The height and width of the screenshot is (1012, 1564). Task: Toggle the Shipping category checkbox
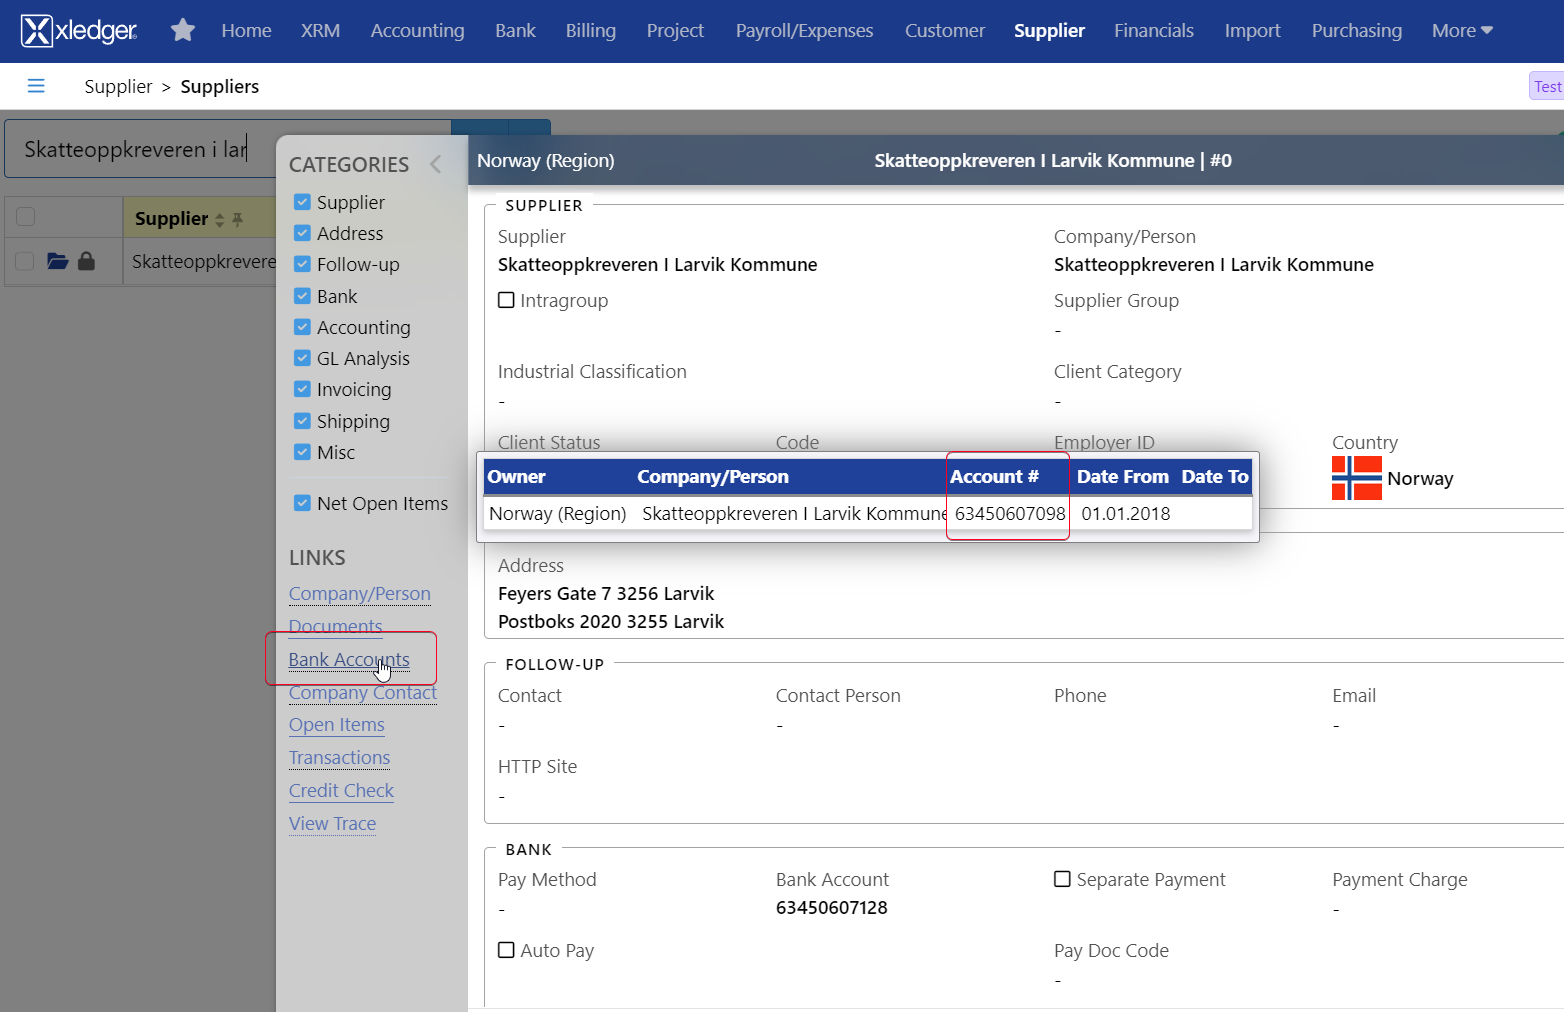[x=302, y=421]
